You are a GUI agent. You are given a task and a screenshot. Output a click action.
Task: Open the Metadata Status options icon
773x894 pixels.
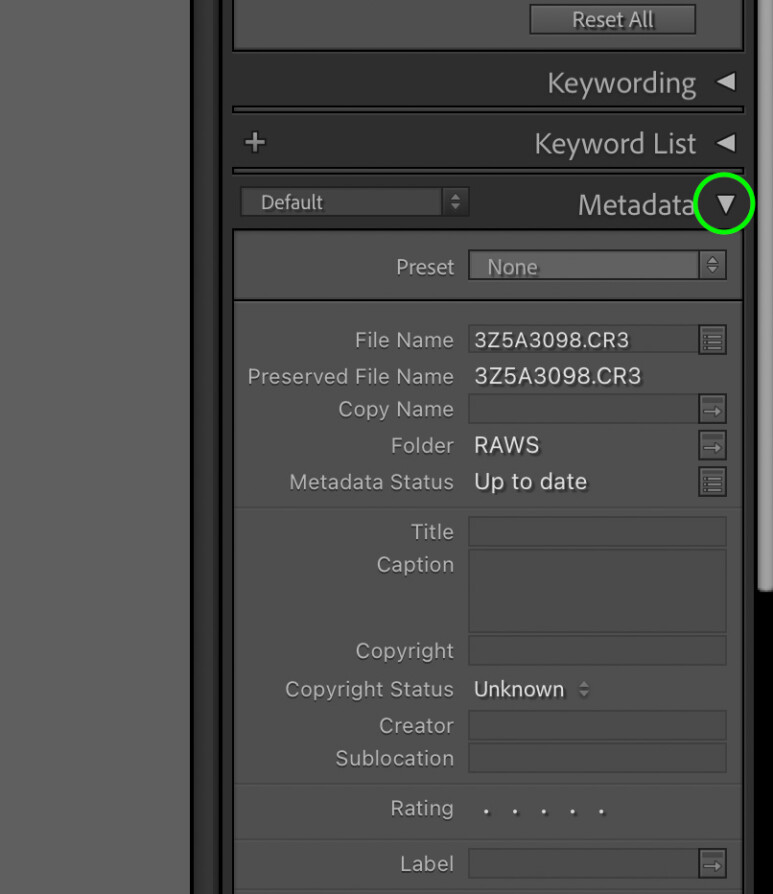tap(712, 482)
